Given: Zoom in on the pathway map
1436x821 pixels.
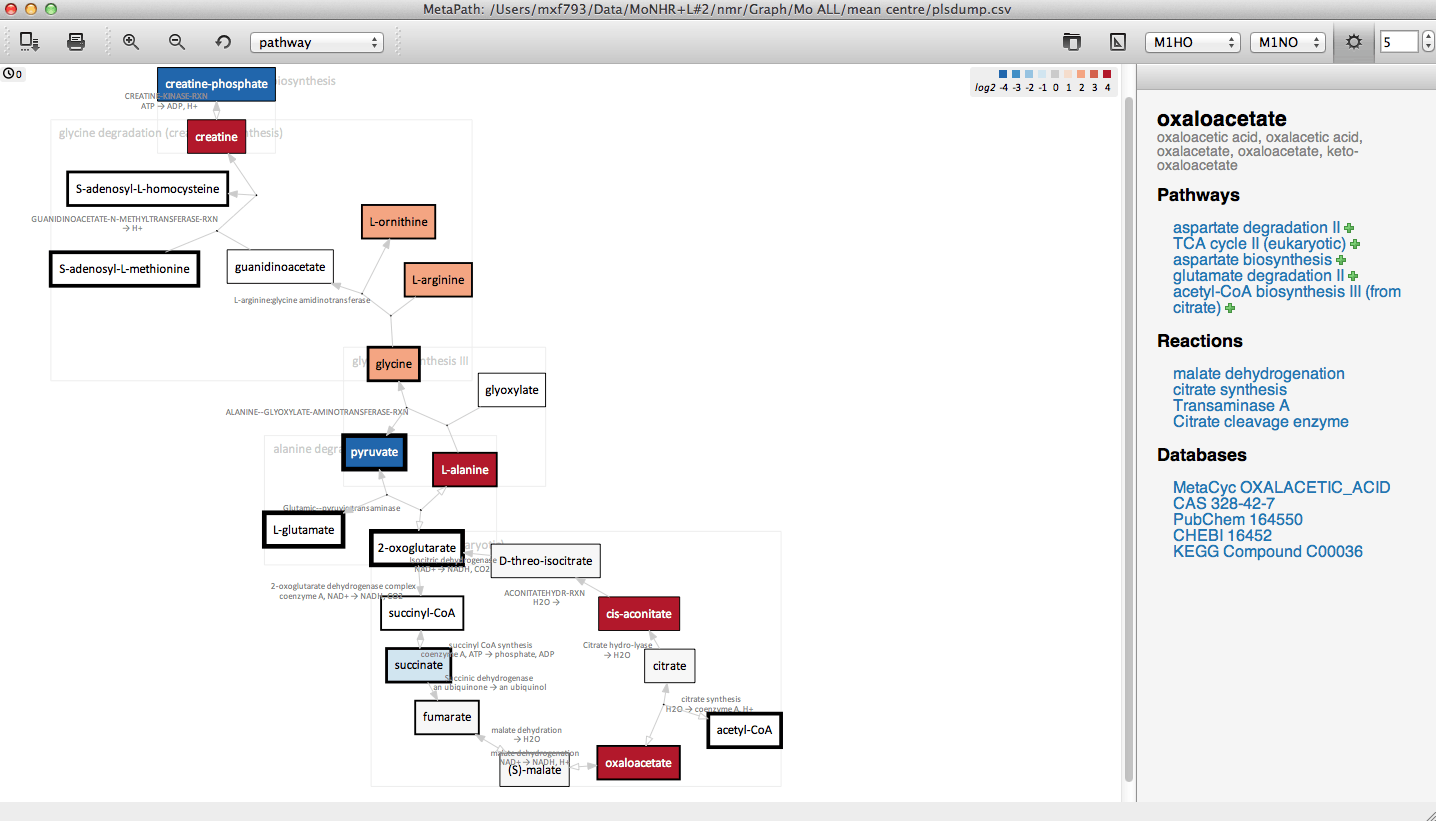Looking at the screenshot, I should pos(131,42).
